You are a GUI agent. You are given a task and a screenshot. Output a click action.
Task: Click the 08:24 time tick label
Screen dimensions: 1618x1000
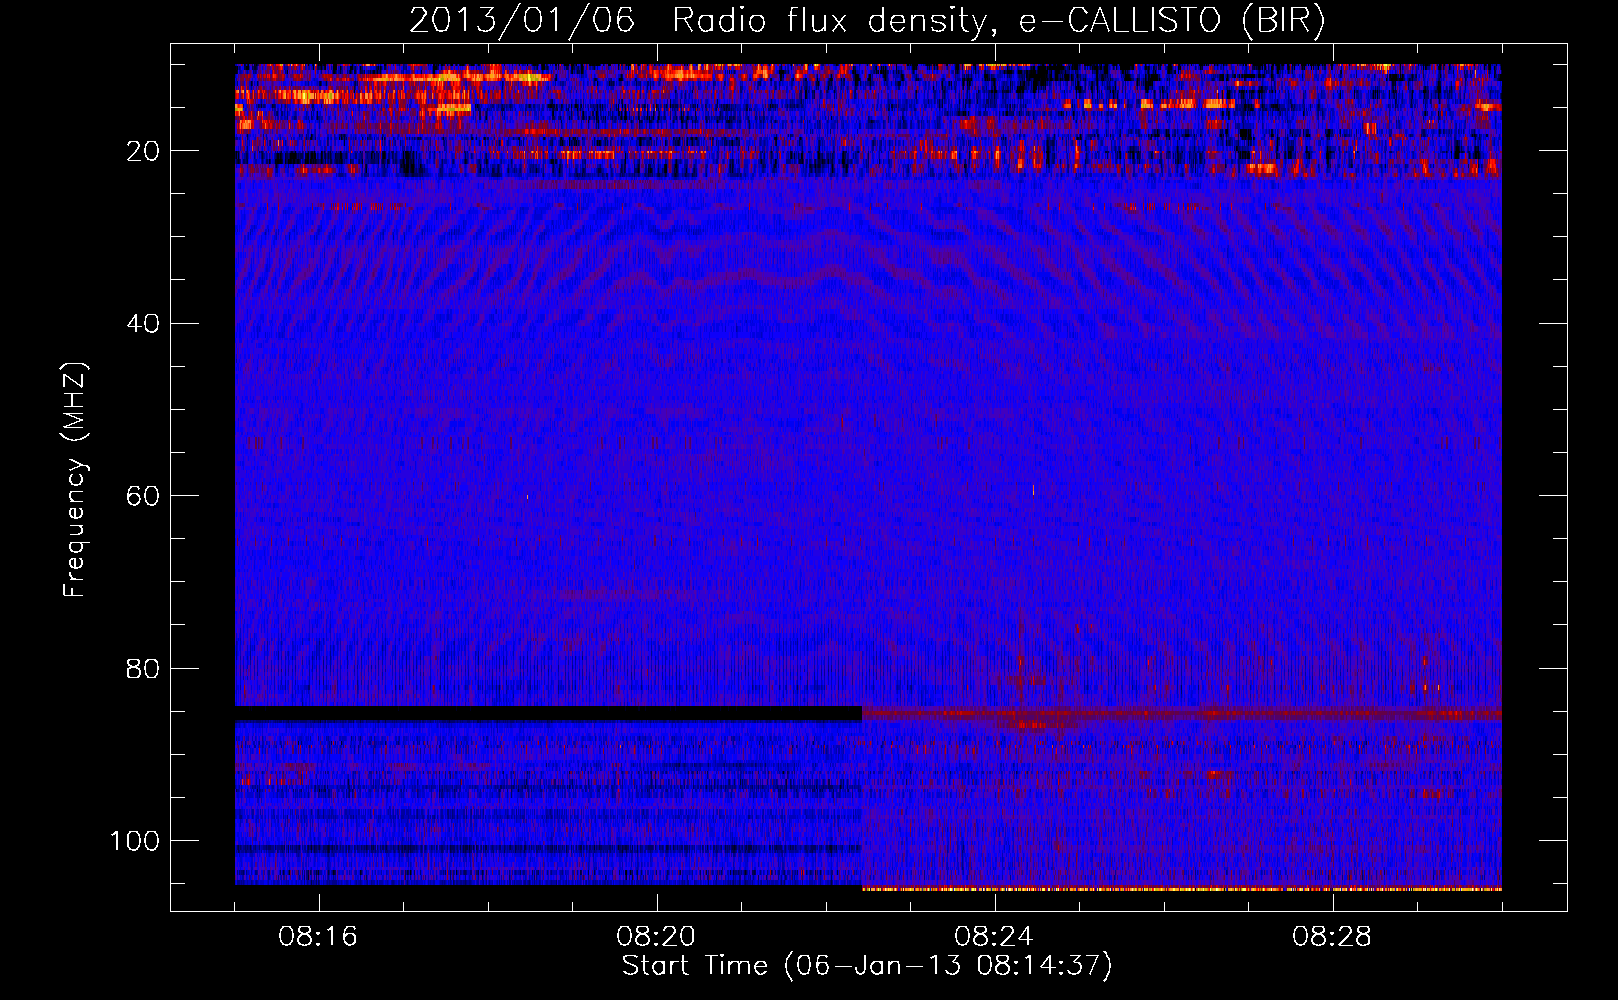[994, 937]
